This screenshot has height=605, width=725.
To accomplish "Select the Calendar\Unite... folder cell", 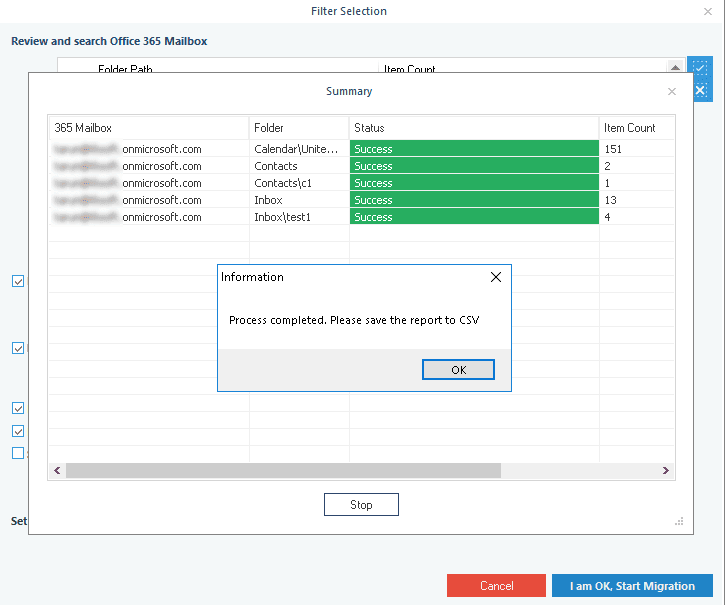I will coord(299,149).
